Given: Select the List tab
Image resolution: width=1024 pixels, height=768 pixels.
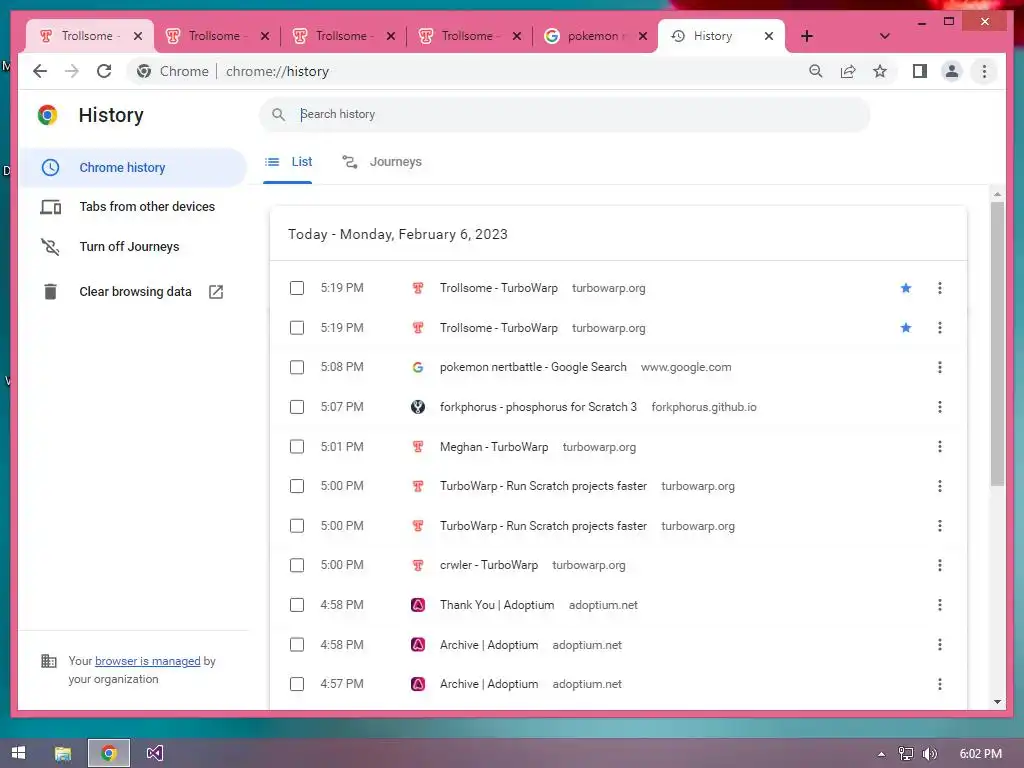Looking at the screenshot, I should point(288,162).
